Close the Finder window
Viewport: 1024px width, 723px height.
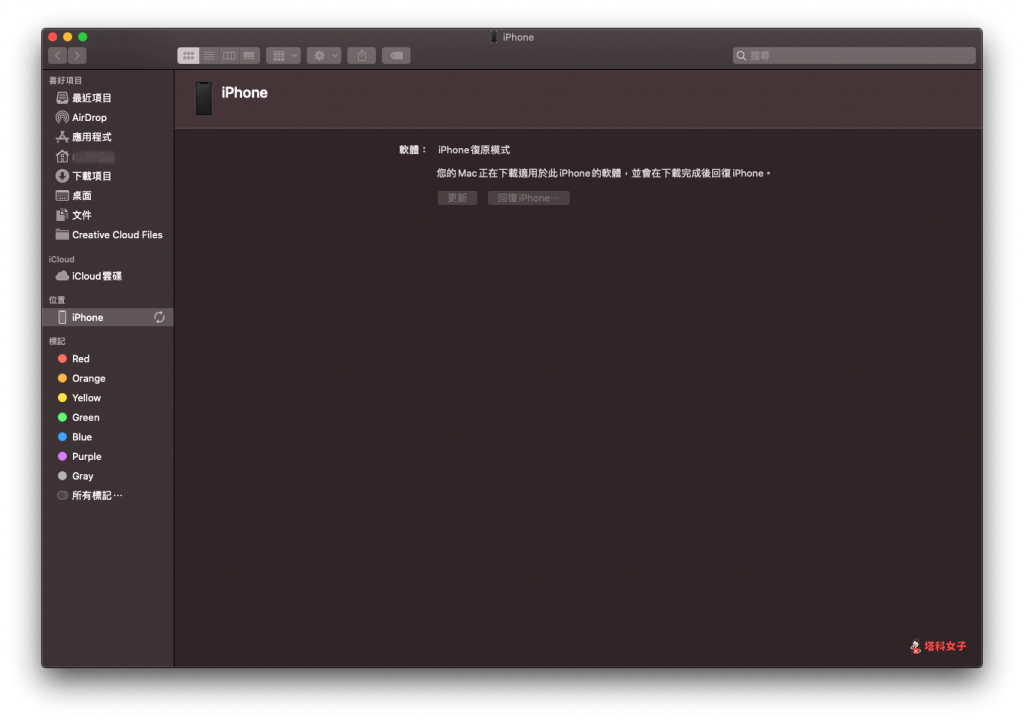[53, 37]
